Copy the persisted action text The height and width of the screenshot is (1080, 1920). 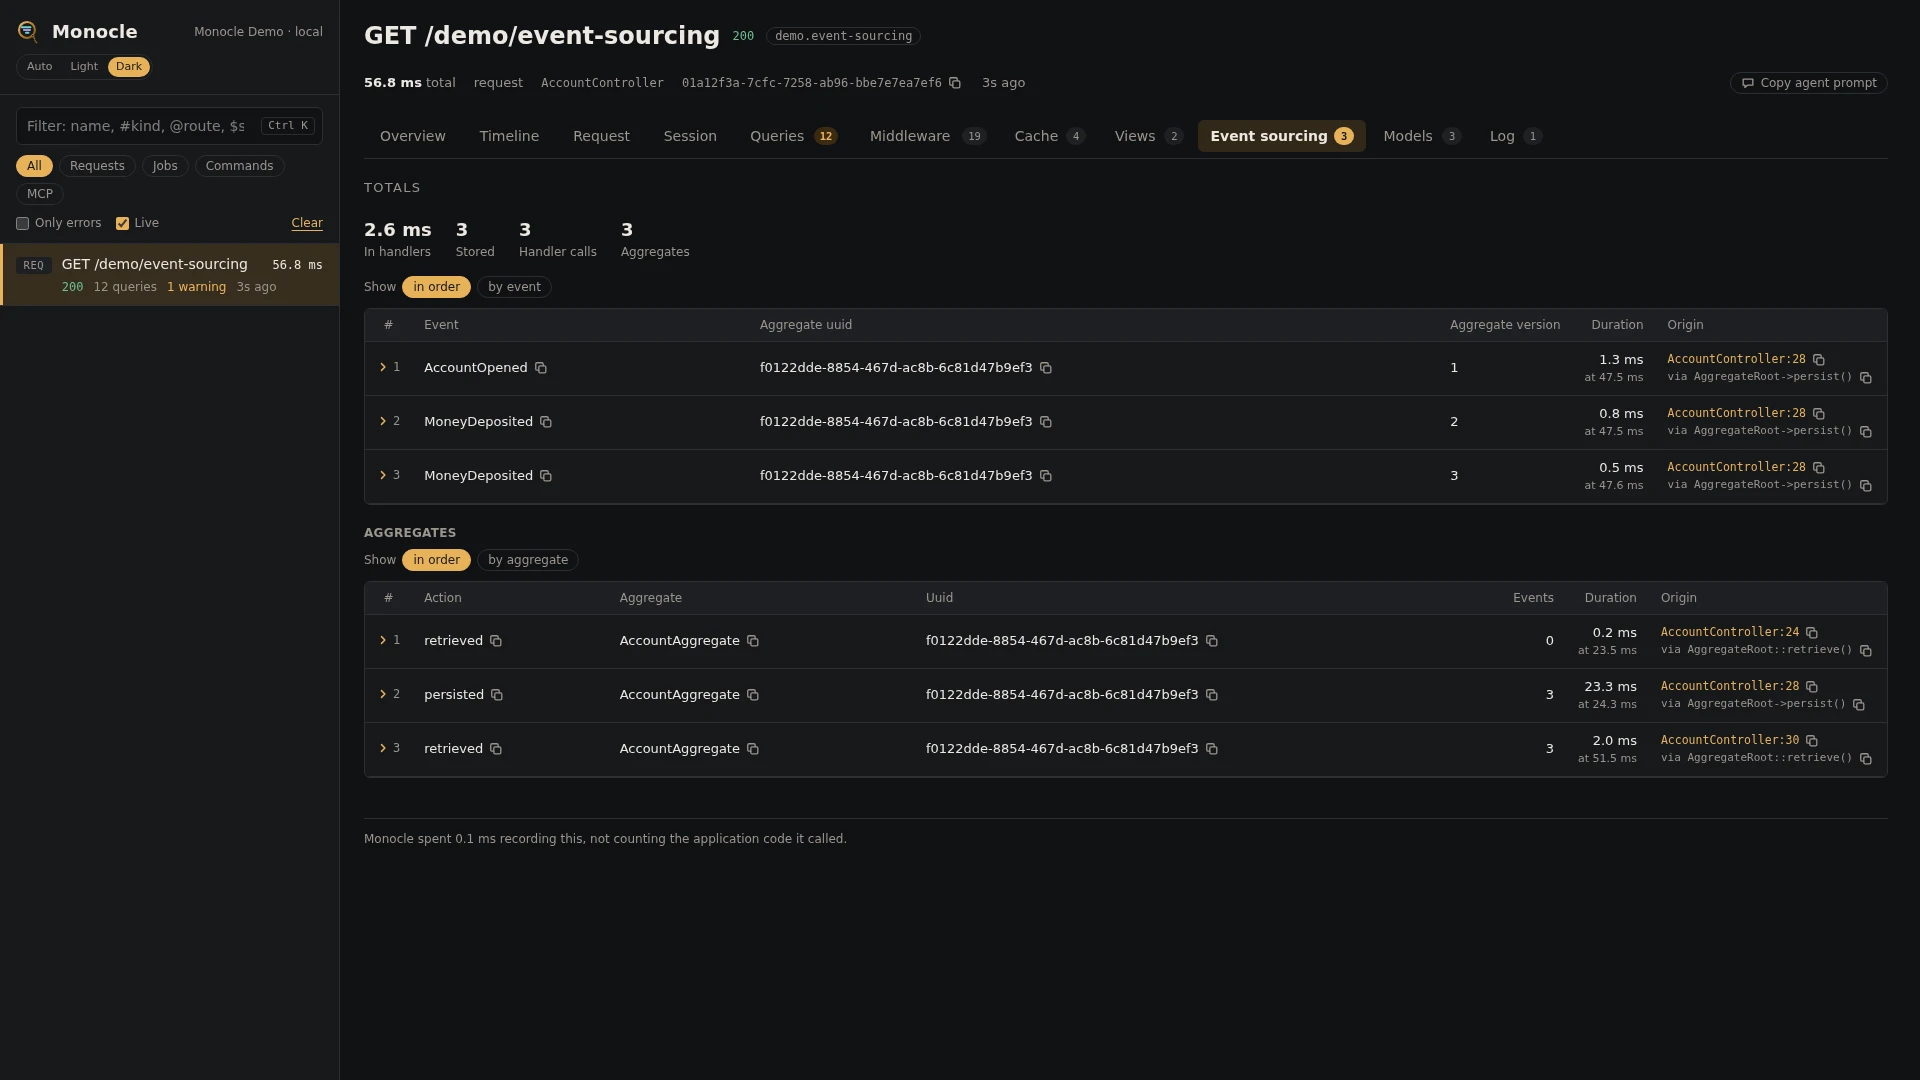click(x=497, y=695)
